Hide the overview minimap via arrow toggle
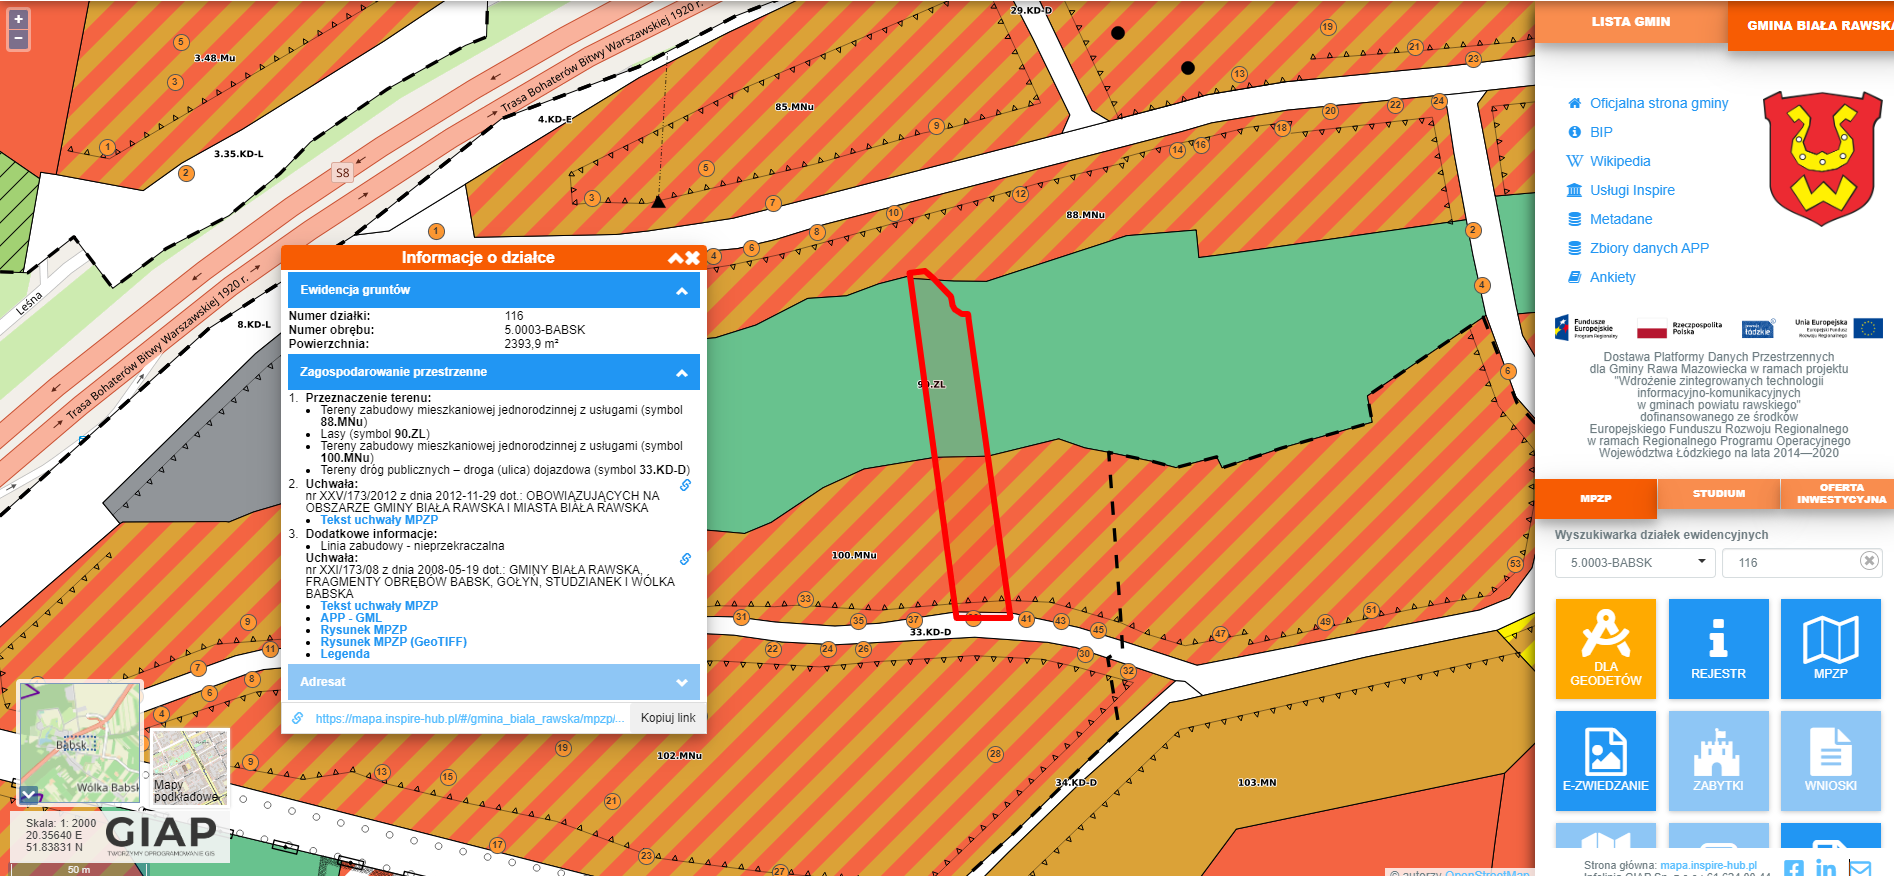The width and height of the screenshot is (1894, 876). tap(29, 795)
